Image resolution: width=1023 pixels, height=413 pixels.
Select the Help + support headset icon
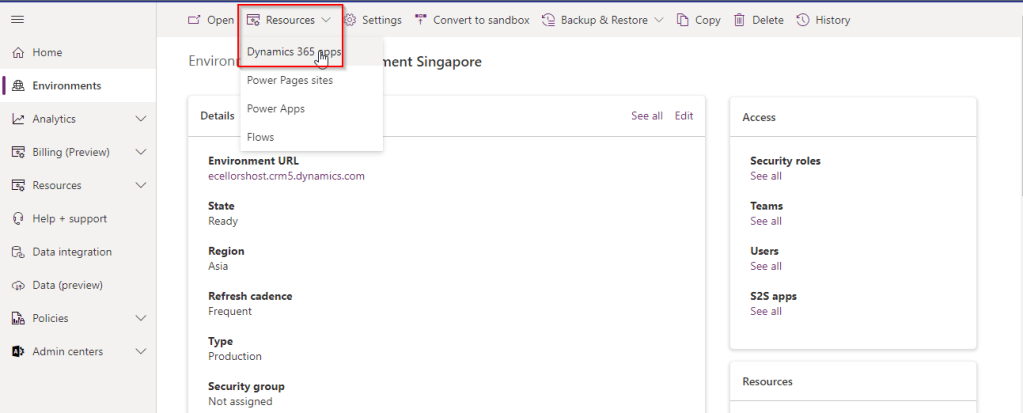18,218
